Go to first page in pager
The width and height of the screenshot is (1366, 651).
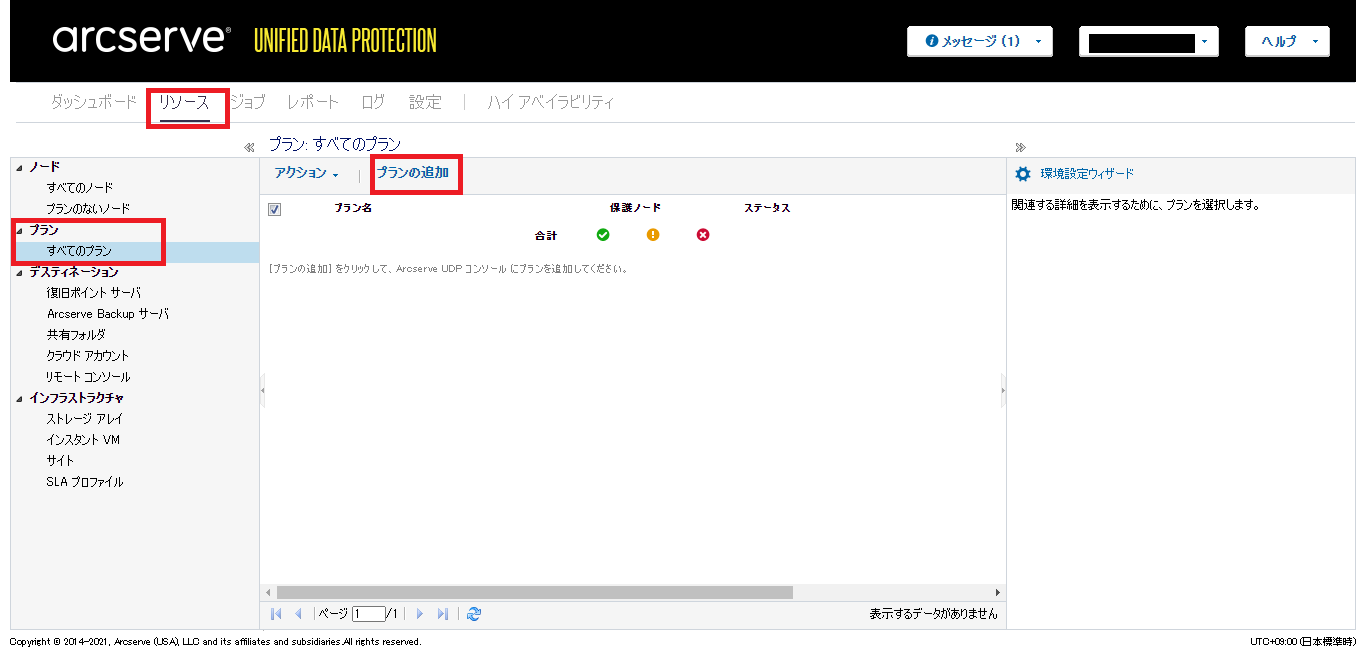coord(276,614)
